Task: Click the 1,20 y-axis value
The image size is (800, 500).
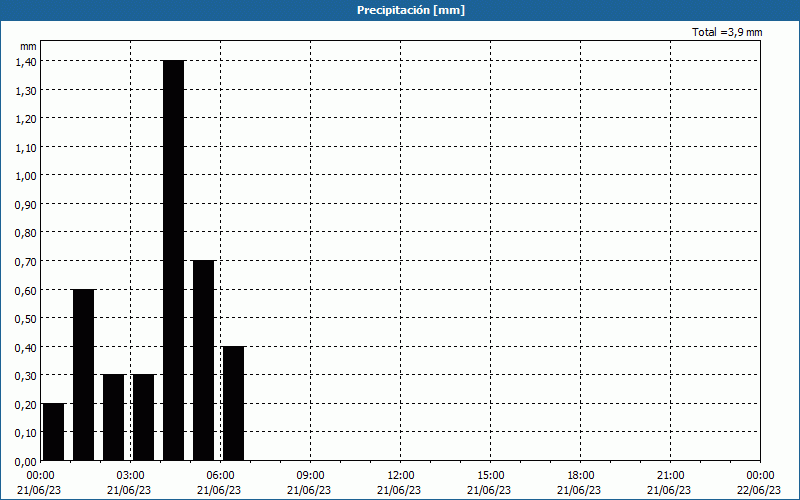Action: pos(26,119)
